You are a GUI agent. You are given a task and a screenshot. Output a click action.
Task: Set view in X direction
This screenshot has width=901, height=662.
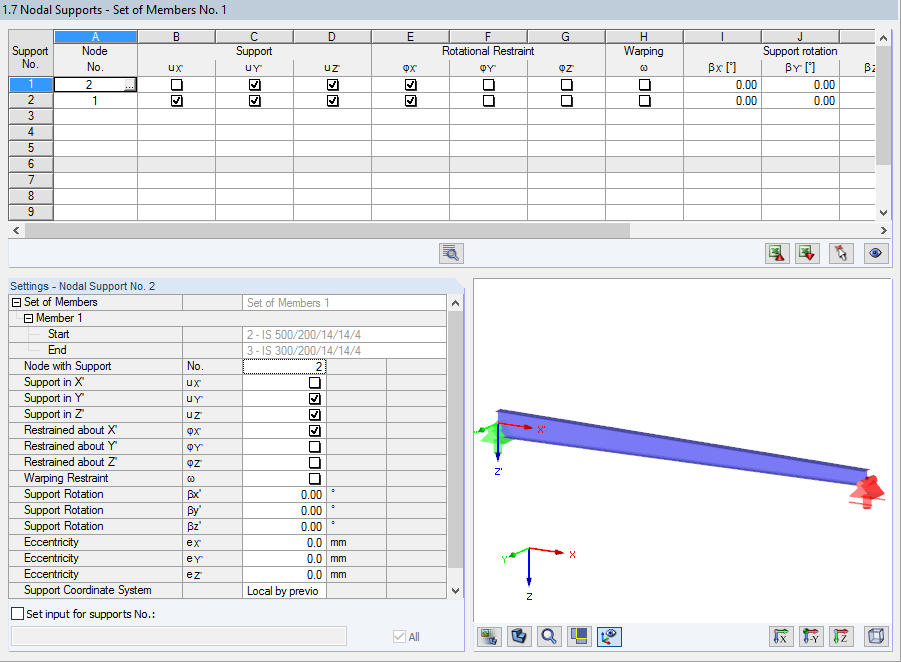click(x=781, y=636)
